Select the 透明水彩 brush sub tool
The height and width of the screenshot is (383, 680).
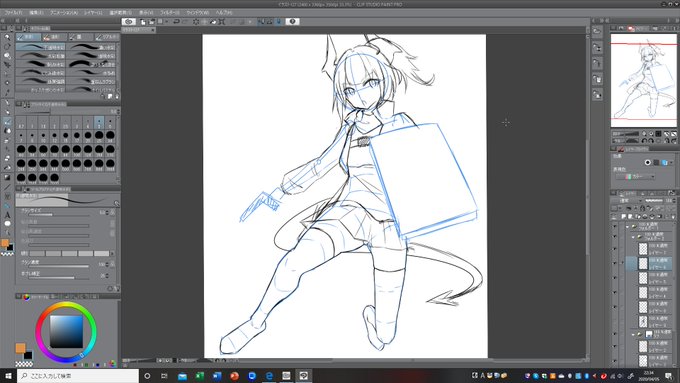[92, 56]
